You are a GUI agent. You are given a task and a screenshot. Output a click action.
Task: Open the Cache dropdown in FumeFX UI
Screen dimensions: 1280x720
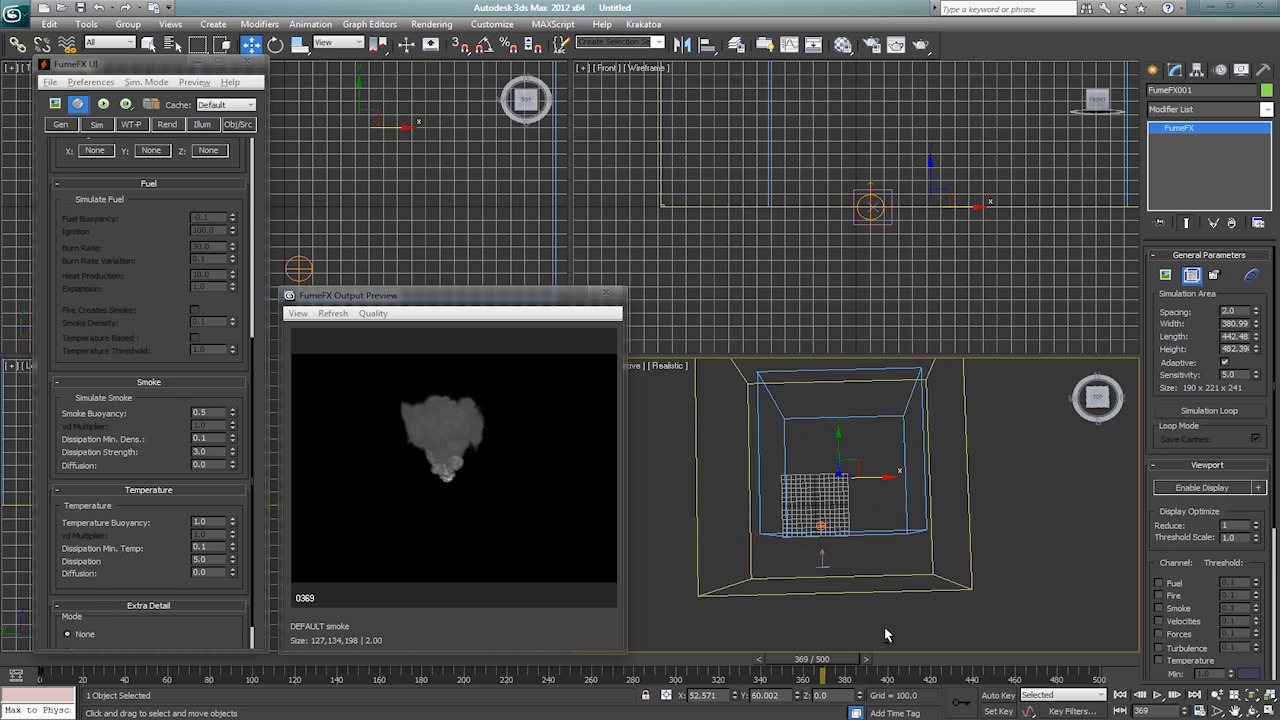tap(226, 104)
